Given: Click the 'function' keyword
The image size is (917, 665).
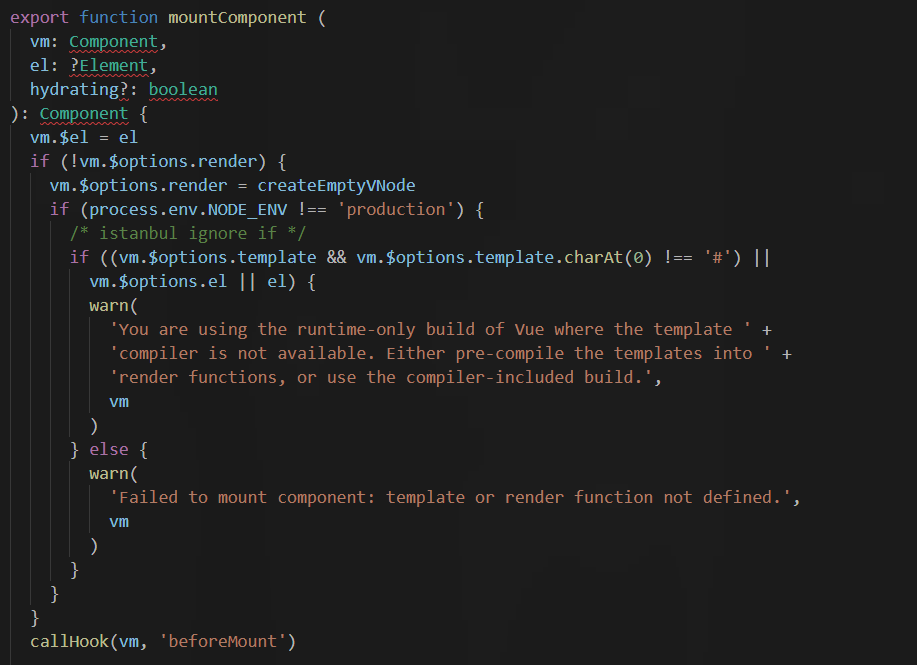Looking at the screenshot, I should tap(118, 18).
